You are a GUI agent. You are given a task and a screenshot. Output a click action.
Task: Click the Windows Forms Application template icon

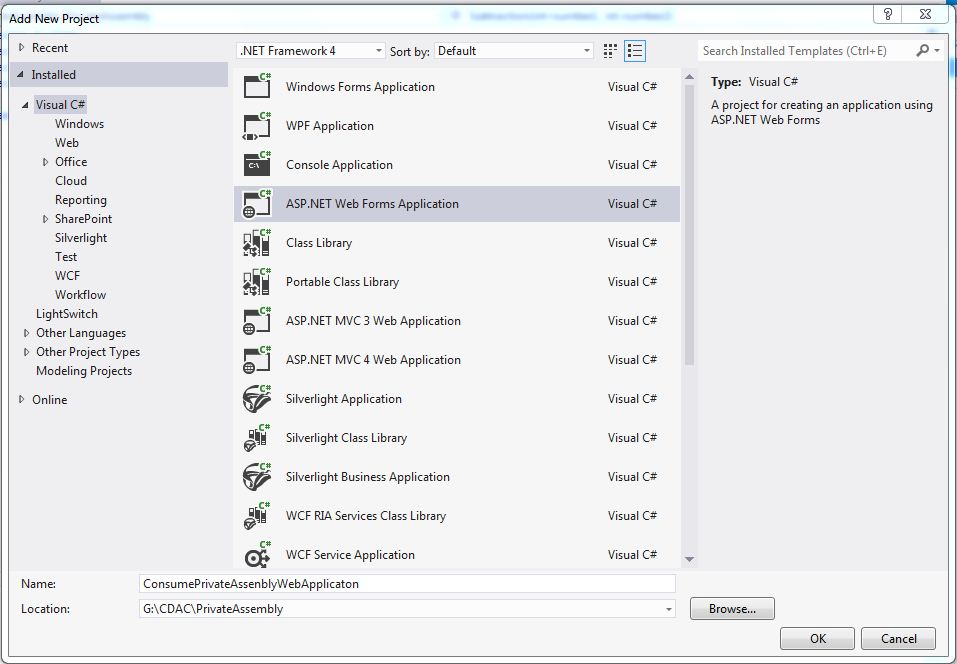click(257, 86)
